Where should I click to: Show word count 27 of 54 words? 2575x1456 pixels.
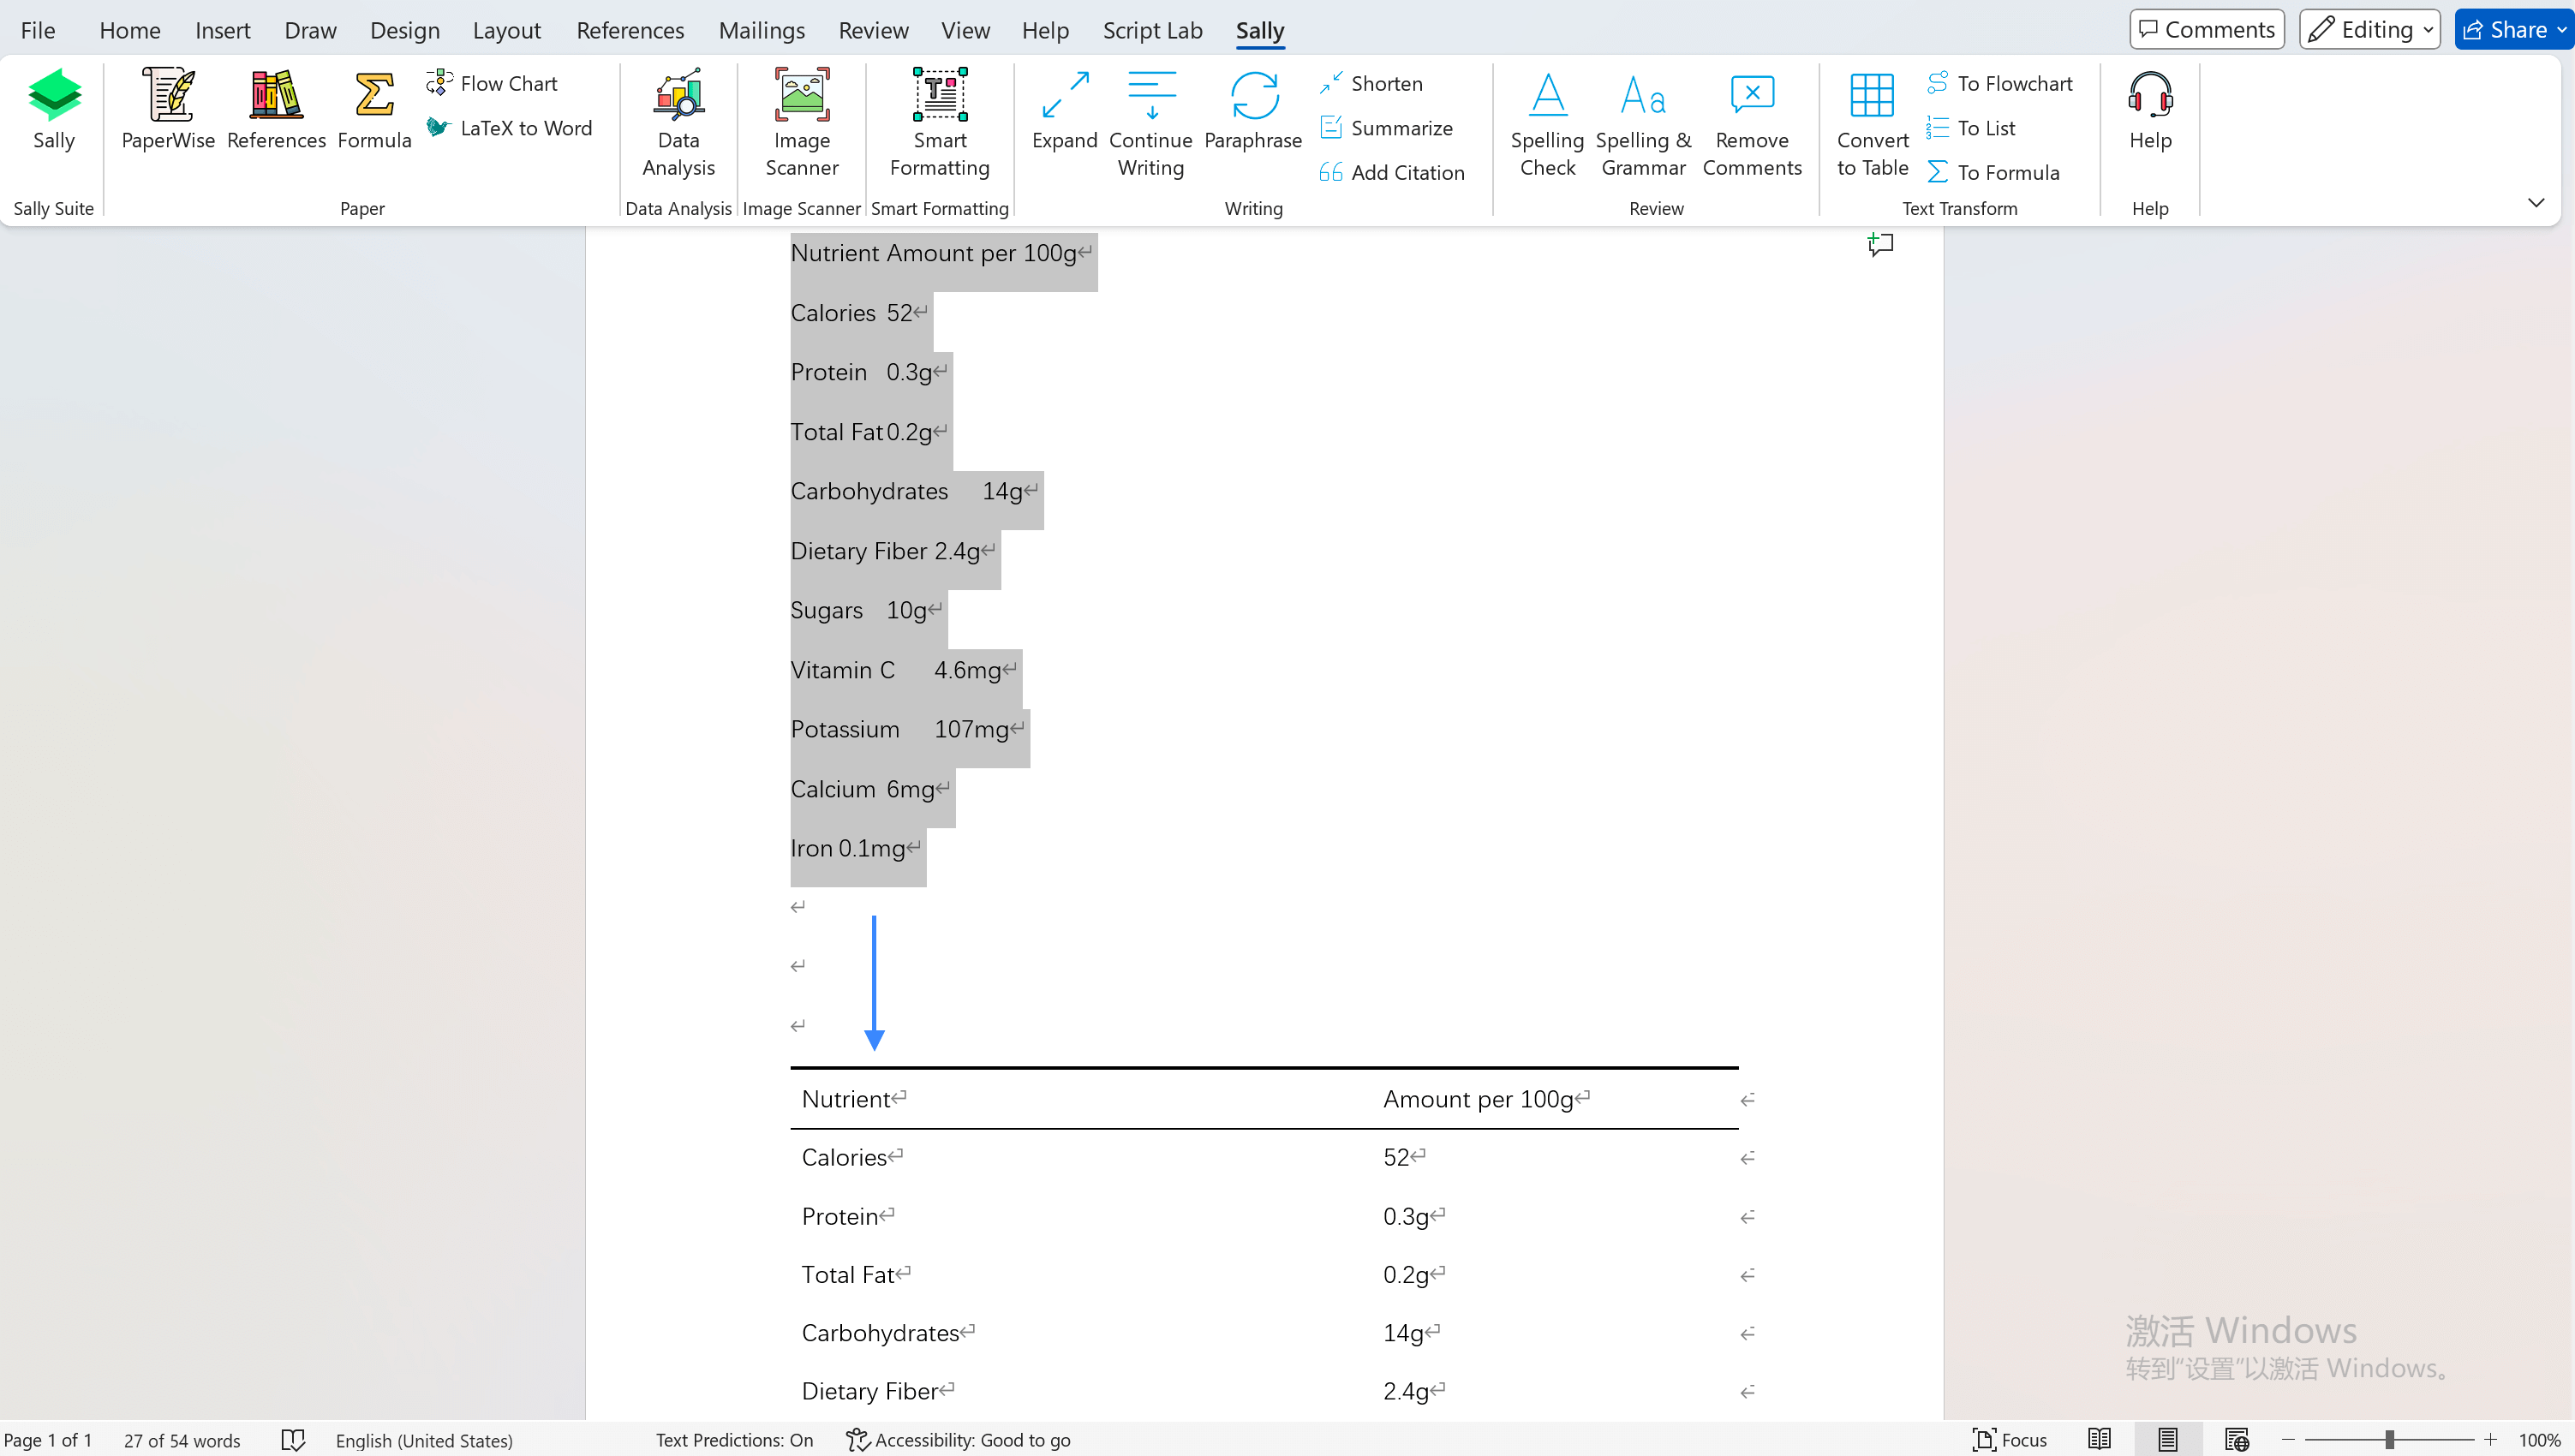click(182, 1440)
